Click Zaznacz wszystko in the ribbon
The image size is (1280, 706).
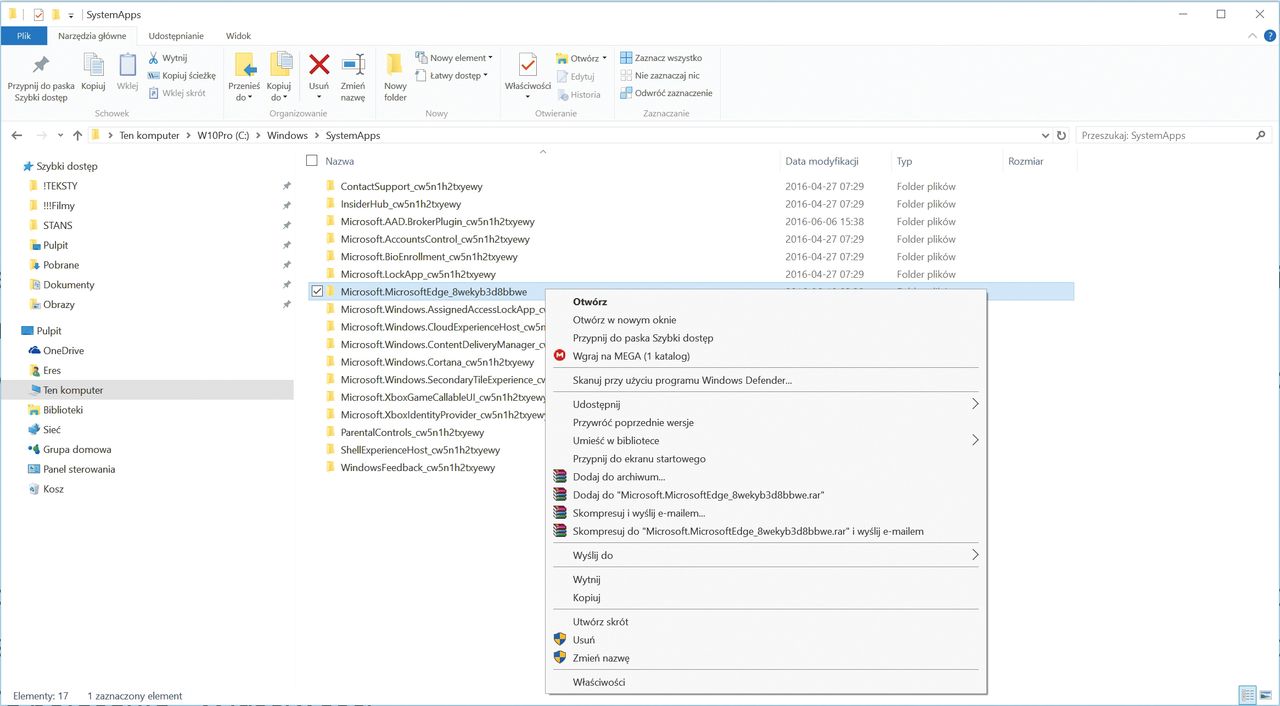tap(661, 58)
